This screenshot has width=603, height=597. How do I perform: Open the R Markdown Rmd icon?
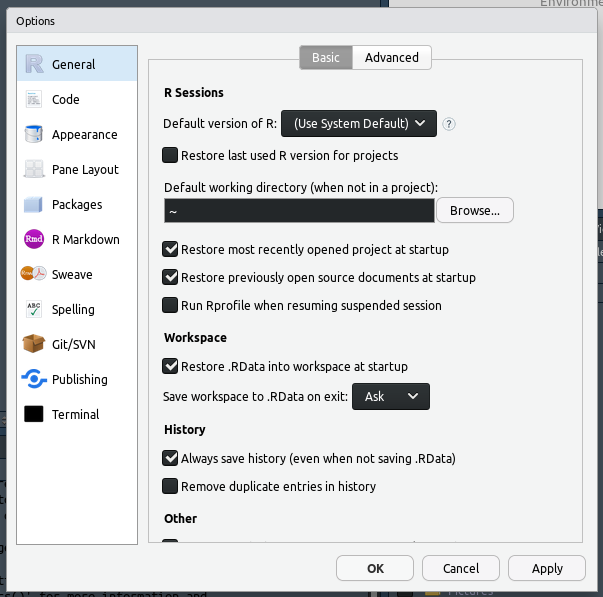[34, 239]
